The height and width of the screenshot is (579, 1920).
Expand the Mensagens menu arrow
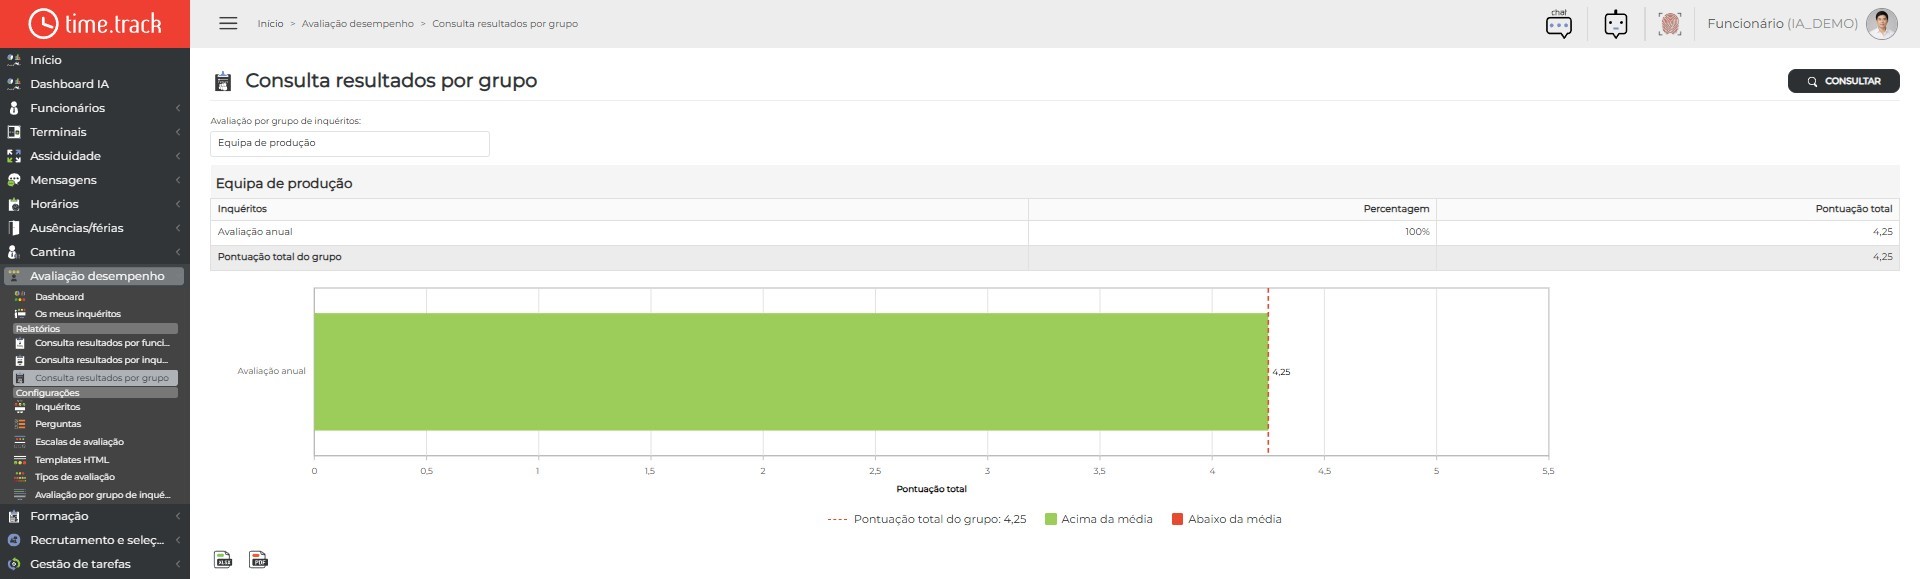[178, 180]
